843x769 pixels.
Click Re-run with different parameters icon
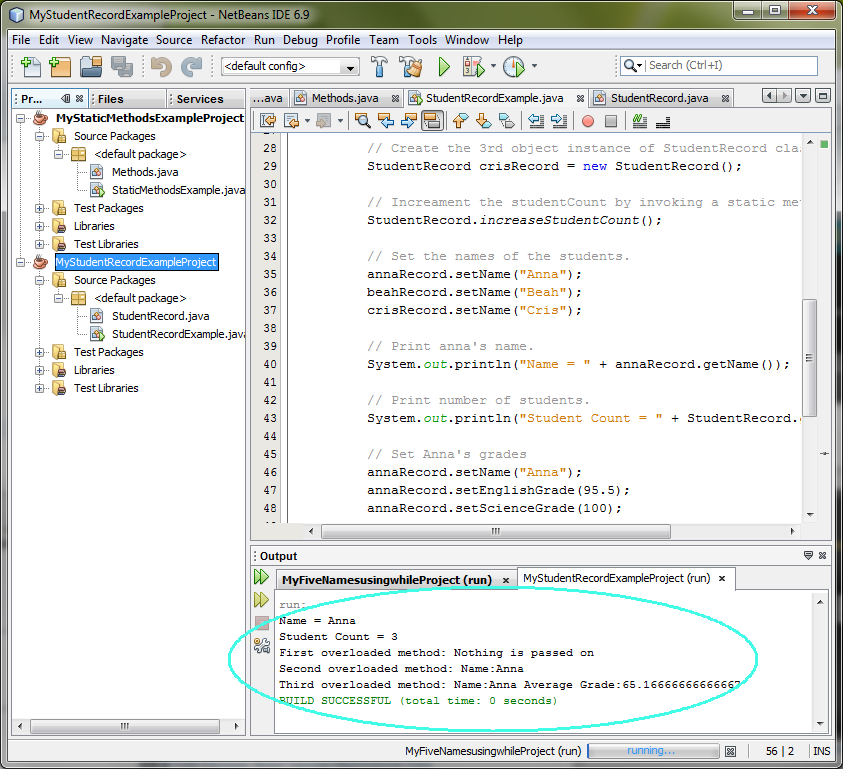(261, 600)
